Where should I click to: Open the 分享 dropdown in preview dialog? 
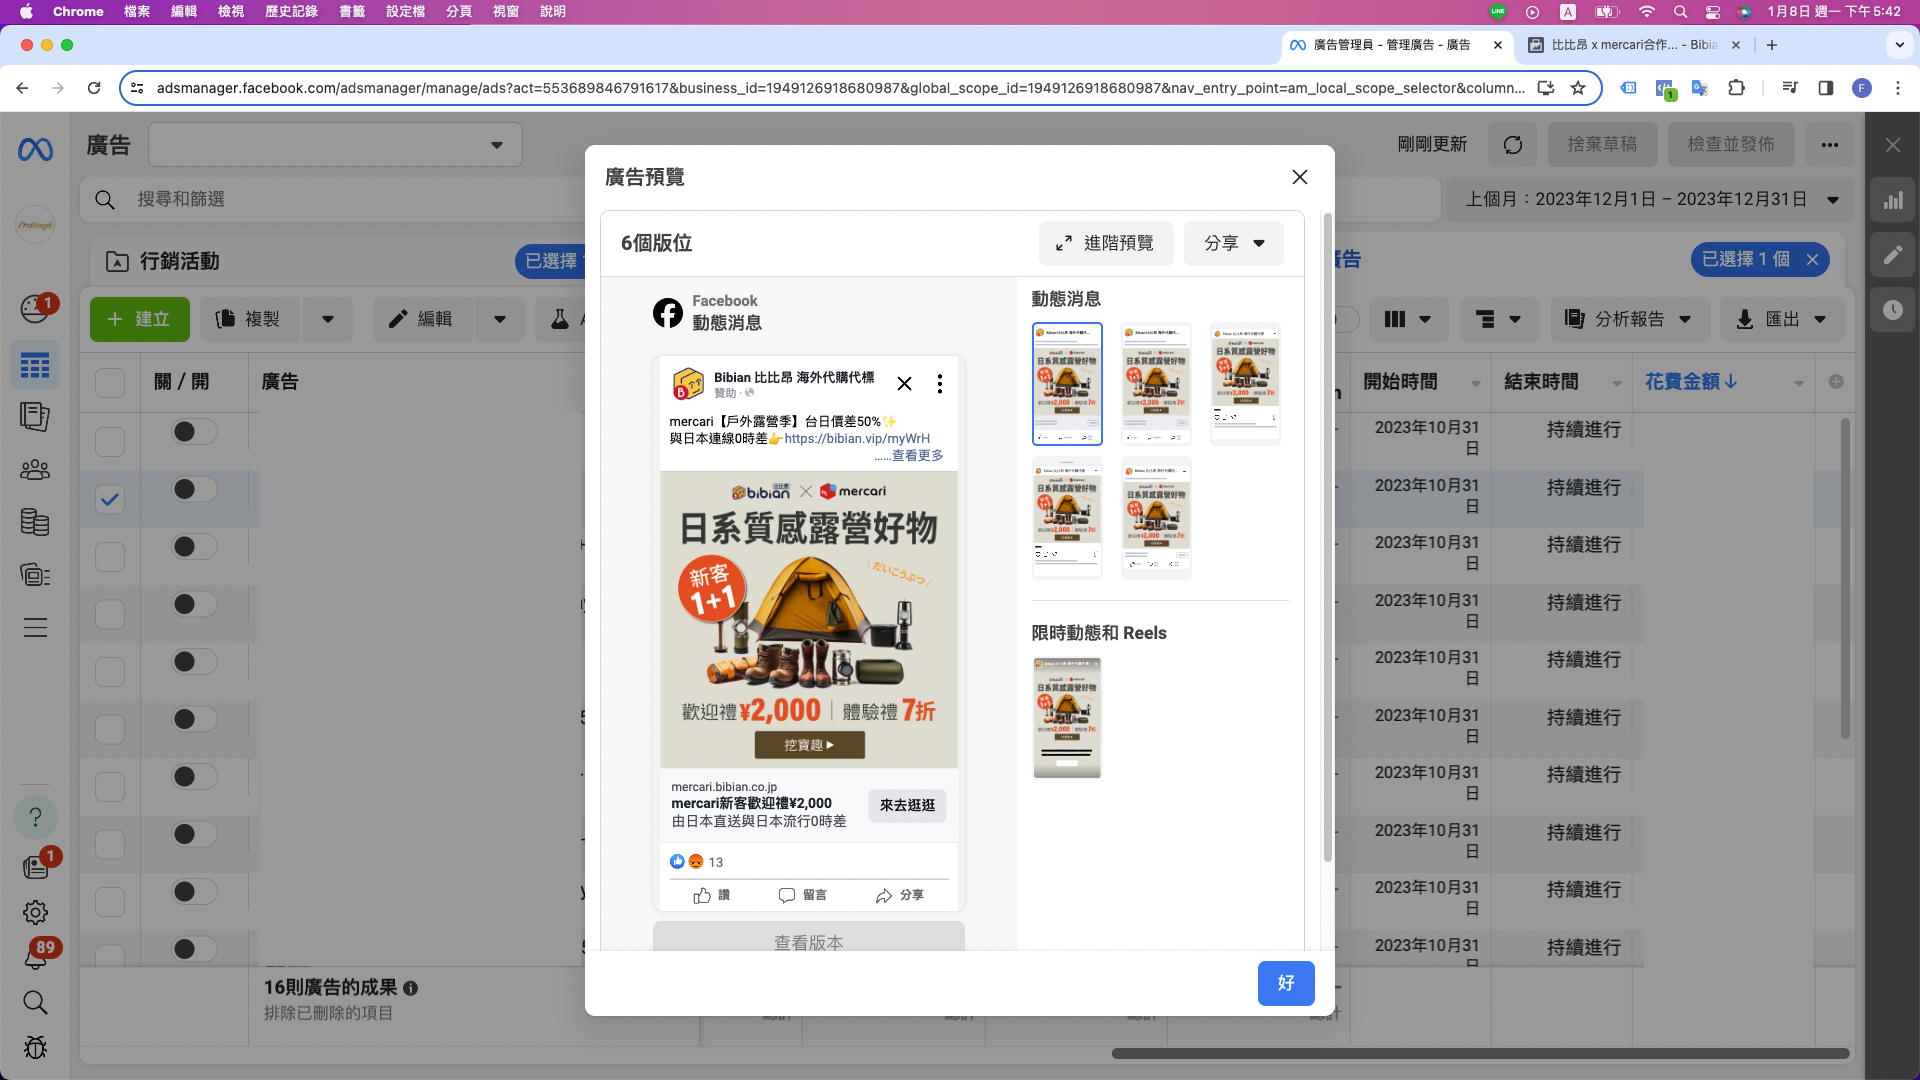coord(1234,243)
